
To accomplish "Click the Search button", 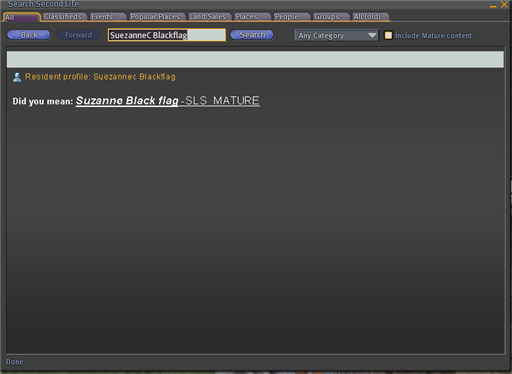I will click(252, 35).
